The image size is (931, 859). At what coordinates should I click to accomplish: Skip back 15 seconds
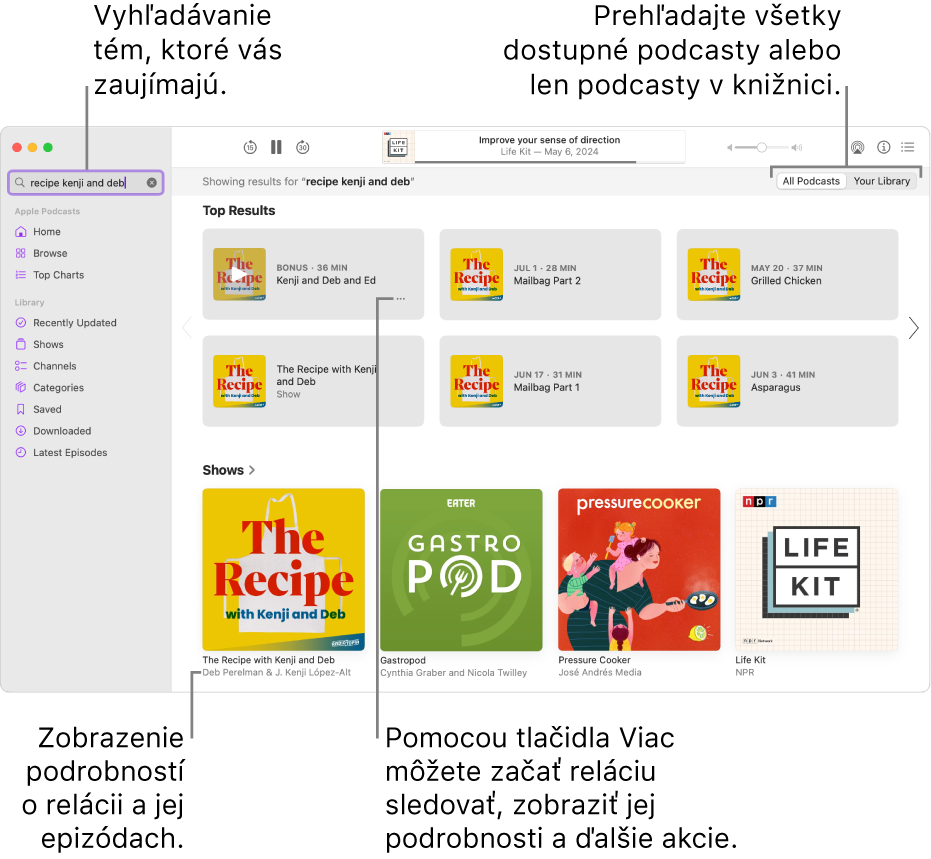tap(250, 147)
